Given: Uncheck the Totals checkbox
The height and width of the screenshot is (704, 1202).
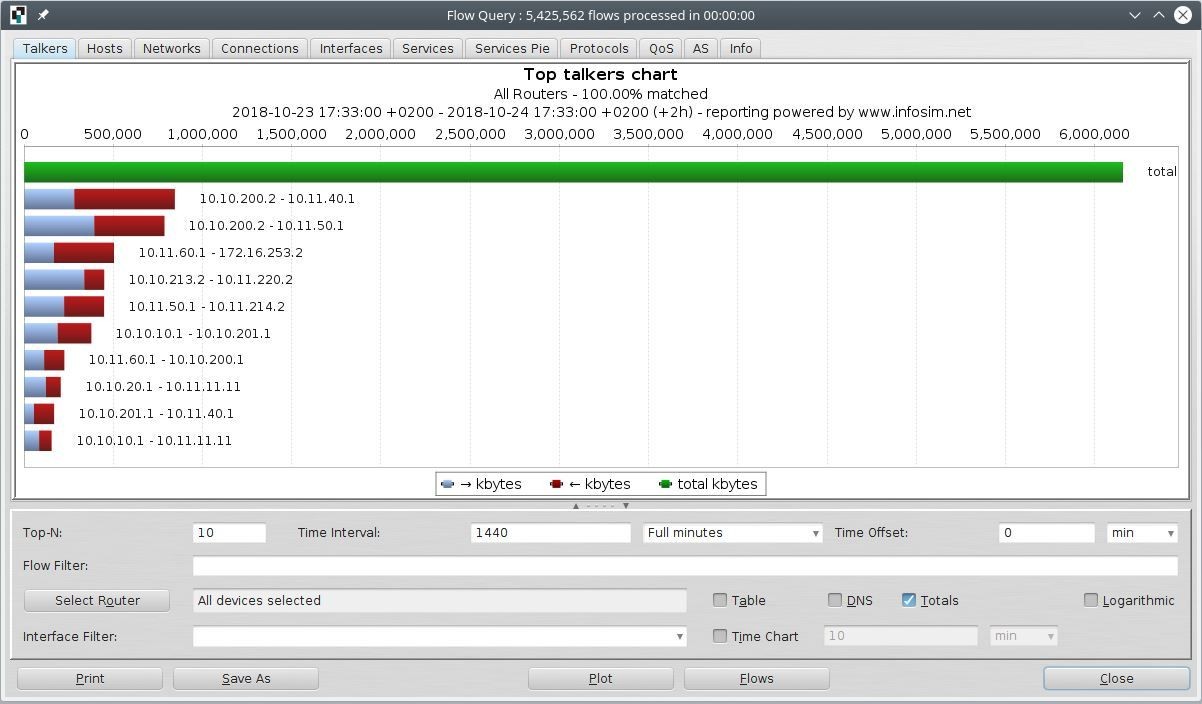Looking at the screenshot, I should tap(909, 600).
